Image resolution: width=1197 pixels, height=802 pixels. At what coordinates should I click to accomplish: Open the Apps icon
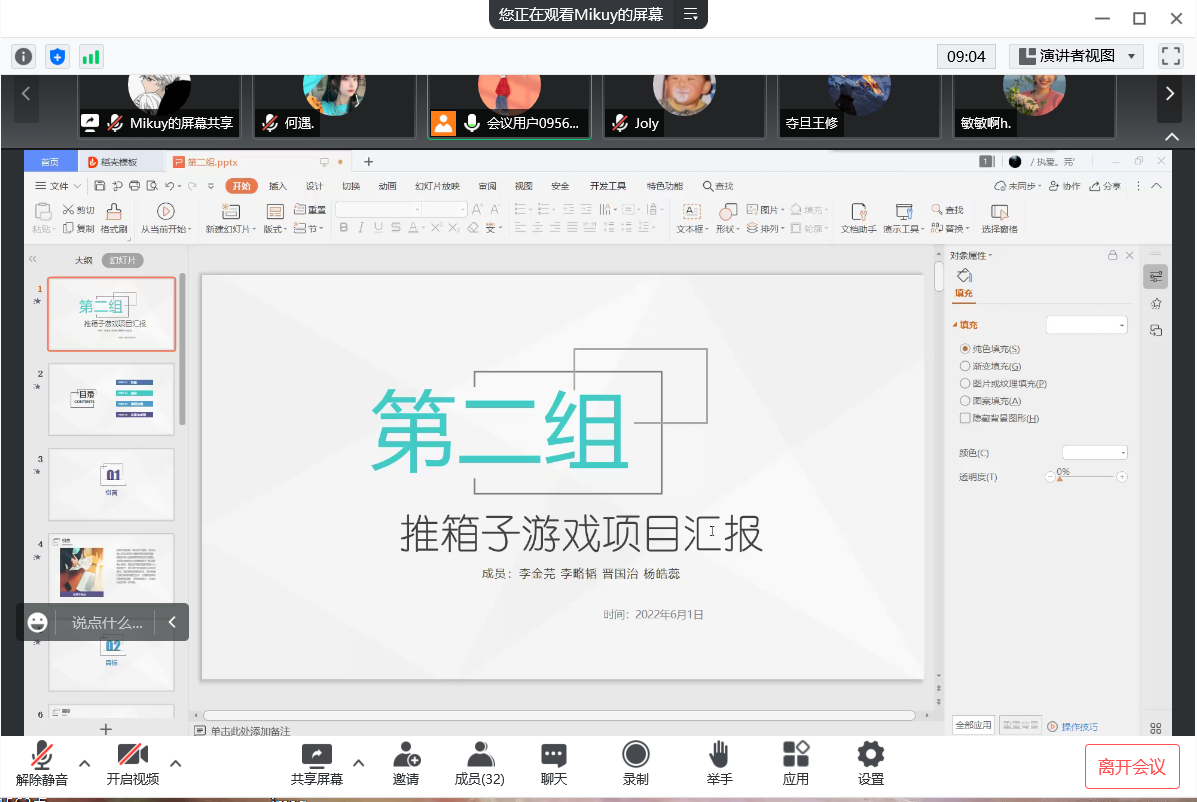point(795,756)
